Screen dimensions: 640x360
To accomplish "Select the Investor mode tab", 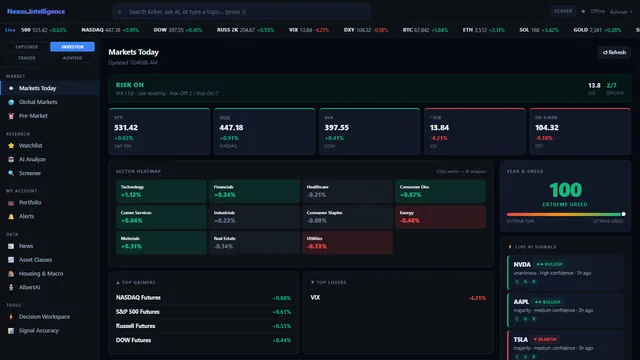I will 72,47.
